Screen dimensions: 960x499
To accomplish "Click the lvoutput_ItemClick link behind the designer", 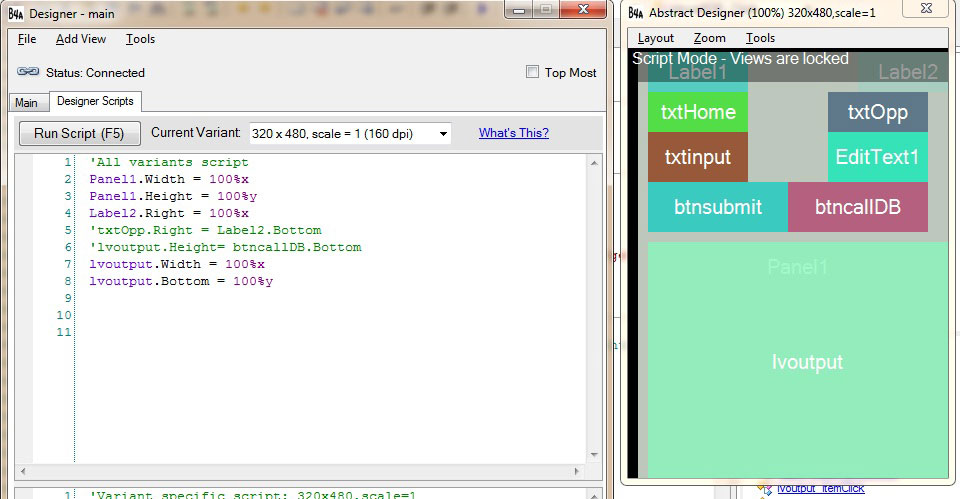I will click(x=820, y=489).
